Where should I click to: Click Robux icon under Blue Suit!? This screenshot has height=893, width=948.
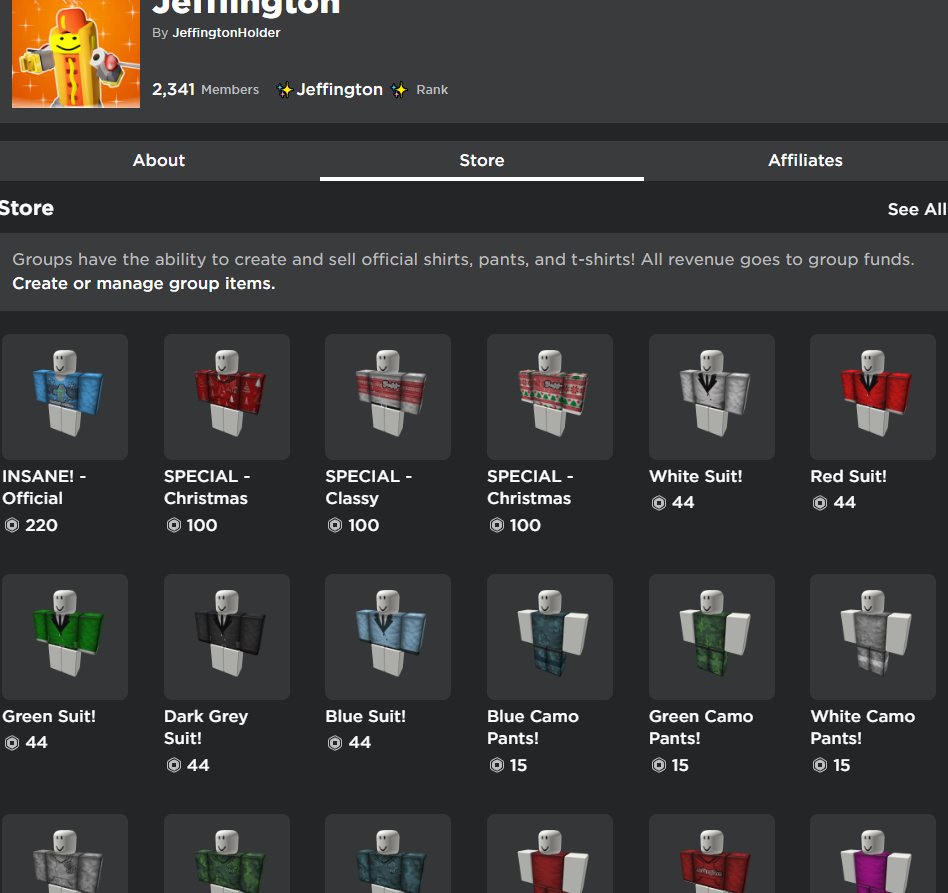(335, 743)
